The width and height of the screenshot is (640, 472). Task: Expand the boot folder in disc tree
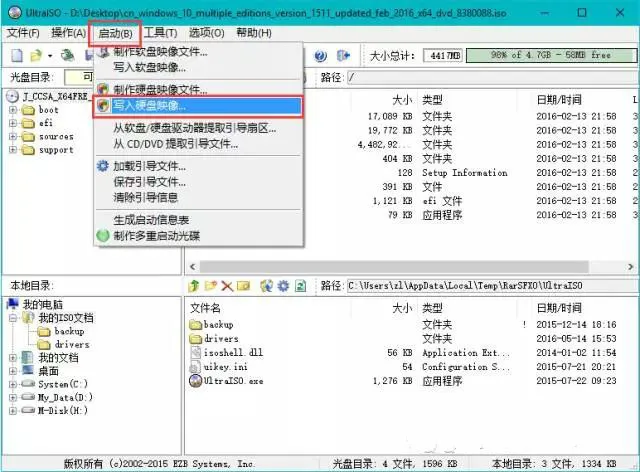[x=13, y=110]
